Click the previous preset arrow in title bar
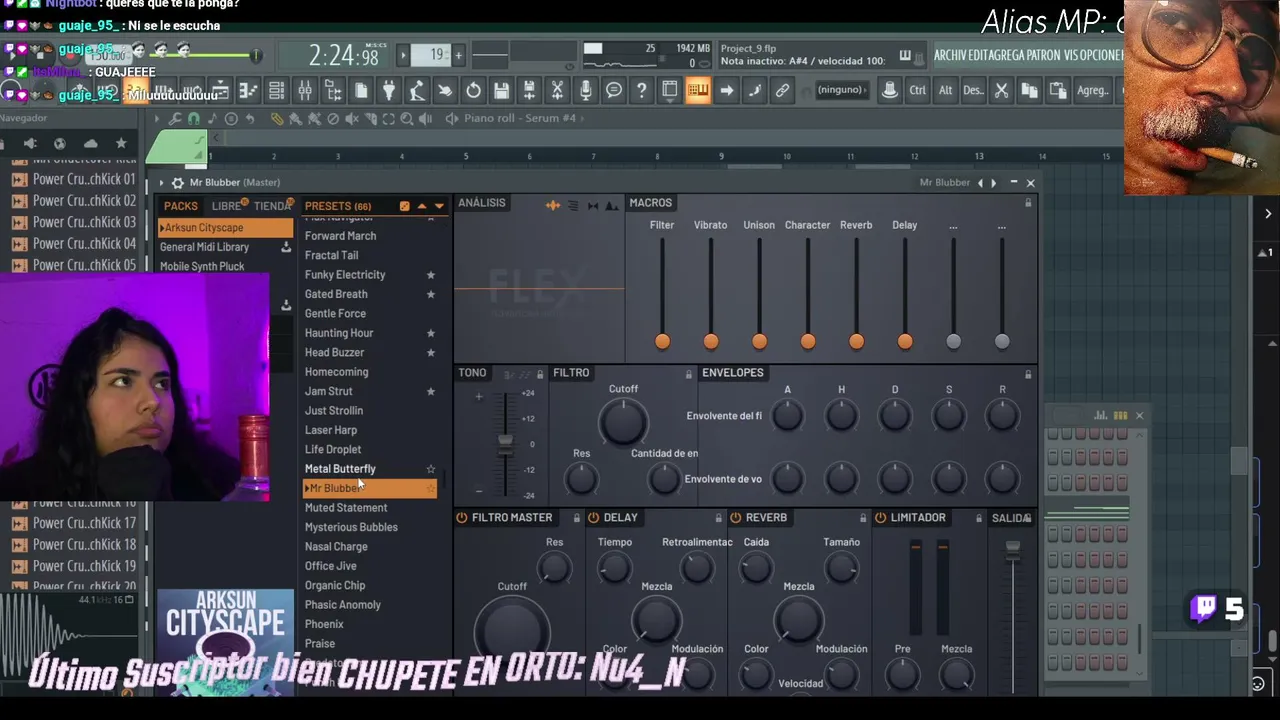This screenshot has height=720, width=1280. [980, 183]
